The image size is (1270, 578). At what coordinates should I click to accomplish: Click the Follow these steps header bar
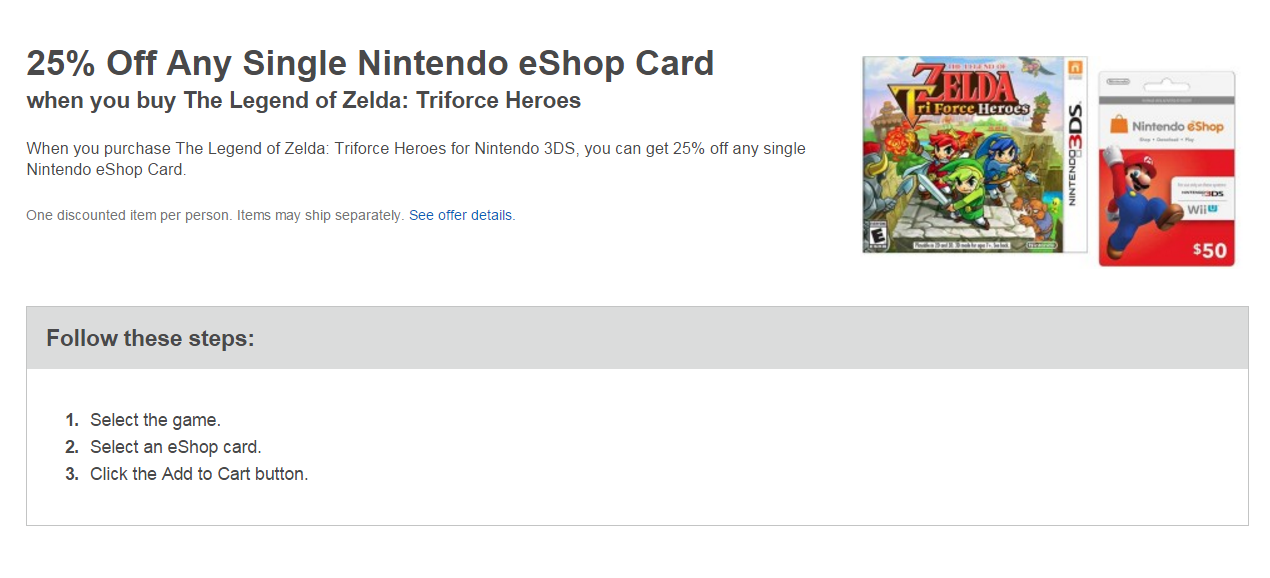click(637, 338)
